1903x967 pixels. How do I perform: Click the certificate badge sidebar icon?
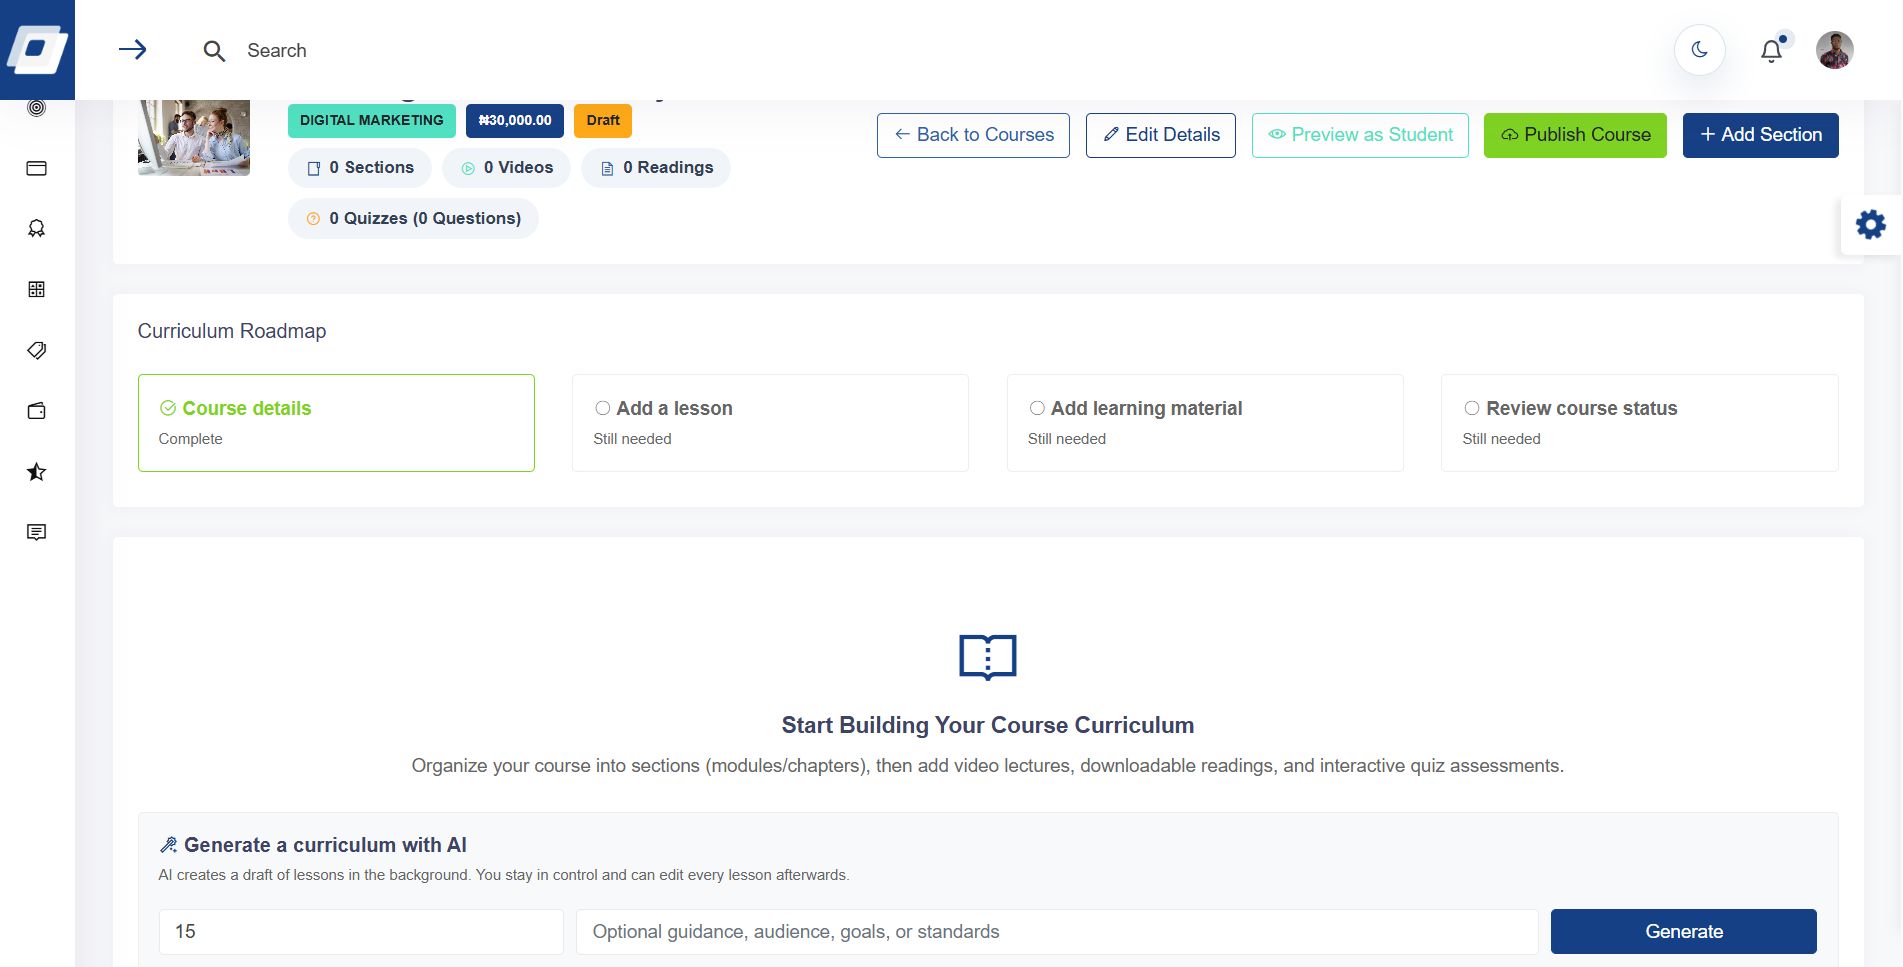[x=37, y=229]
